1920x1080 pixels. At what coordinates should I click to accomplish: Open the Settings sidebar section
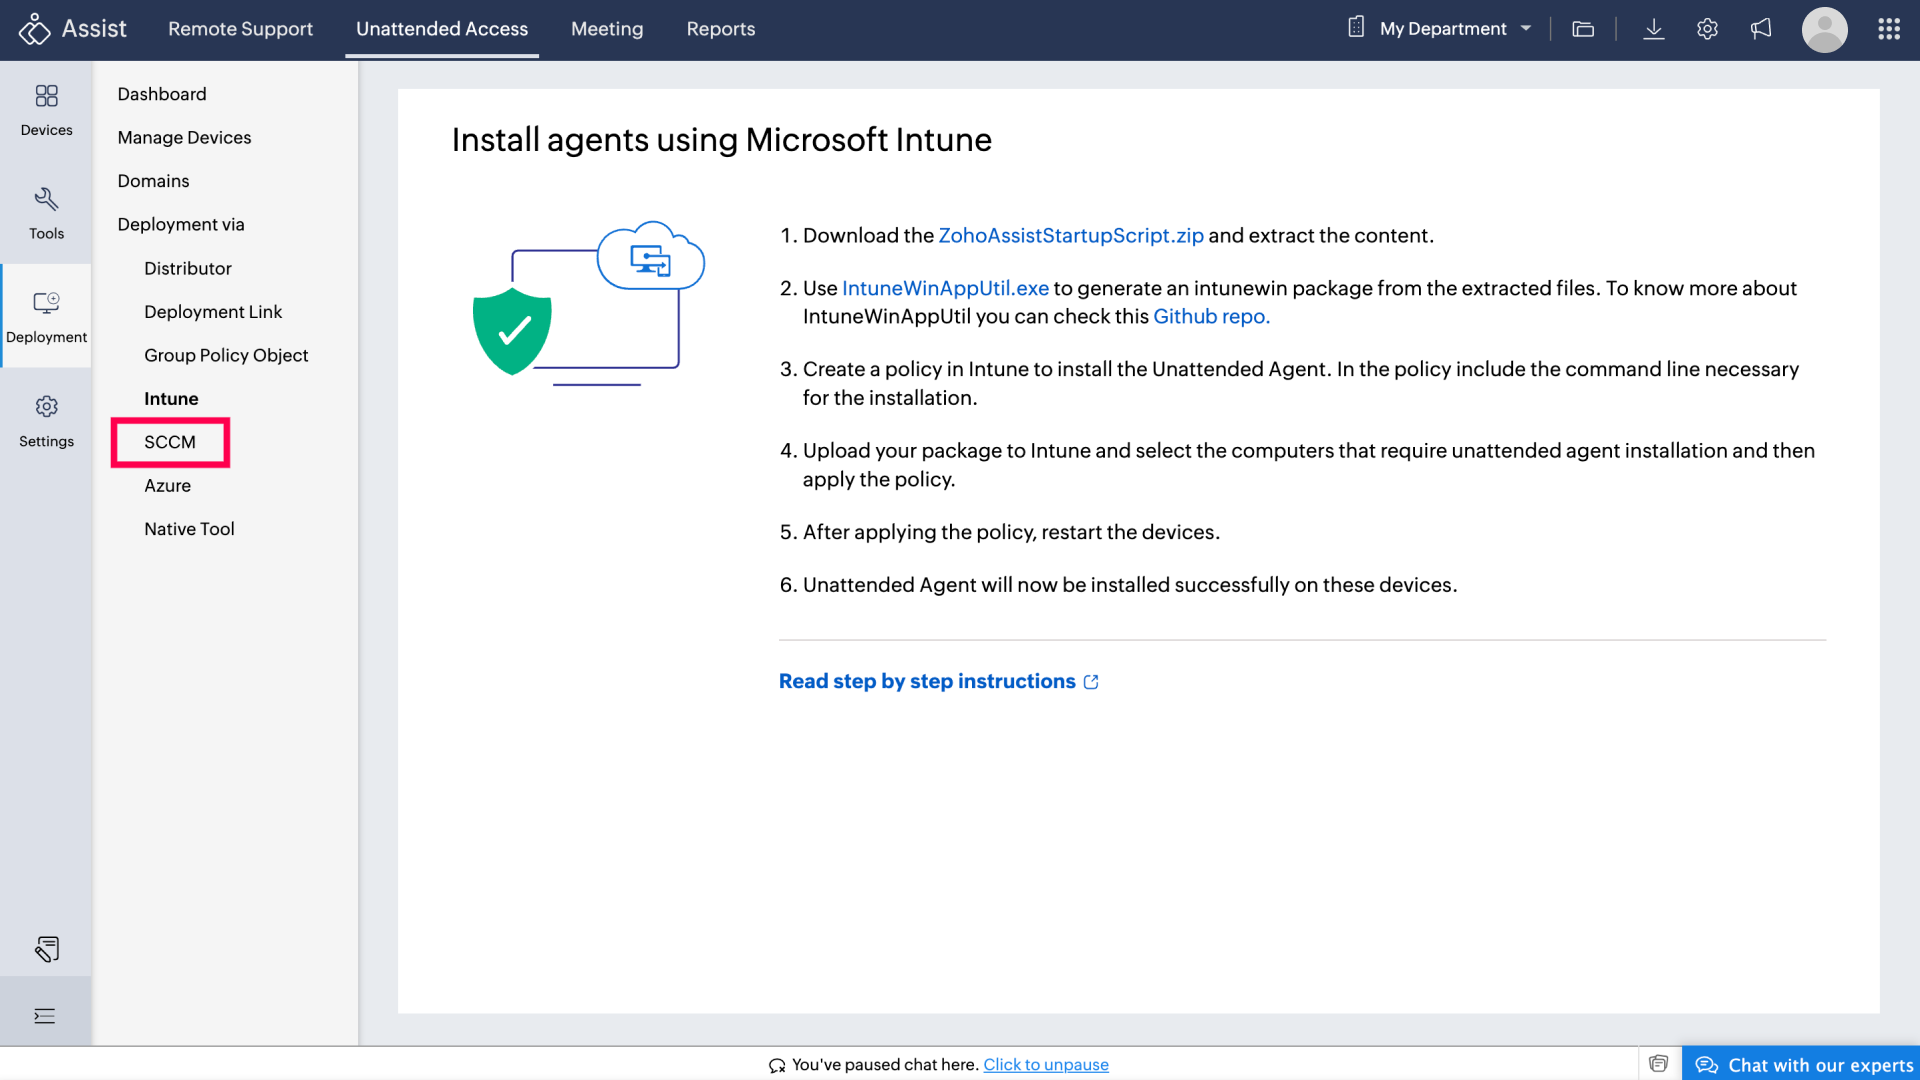[x=46, y=421]
